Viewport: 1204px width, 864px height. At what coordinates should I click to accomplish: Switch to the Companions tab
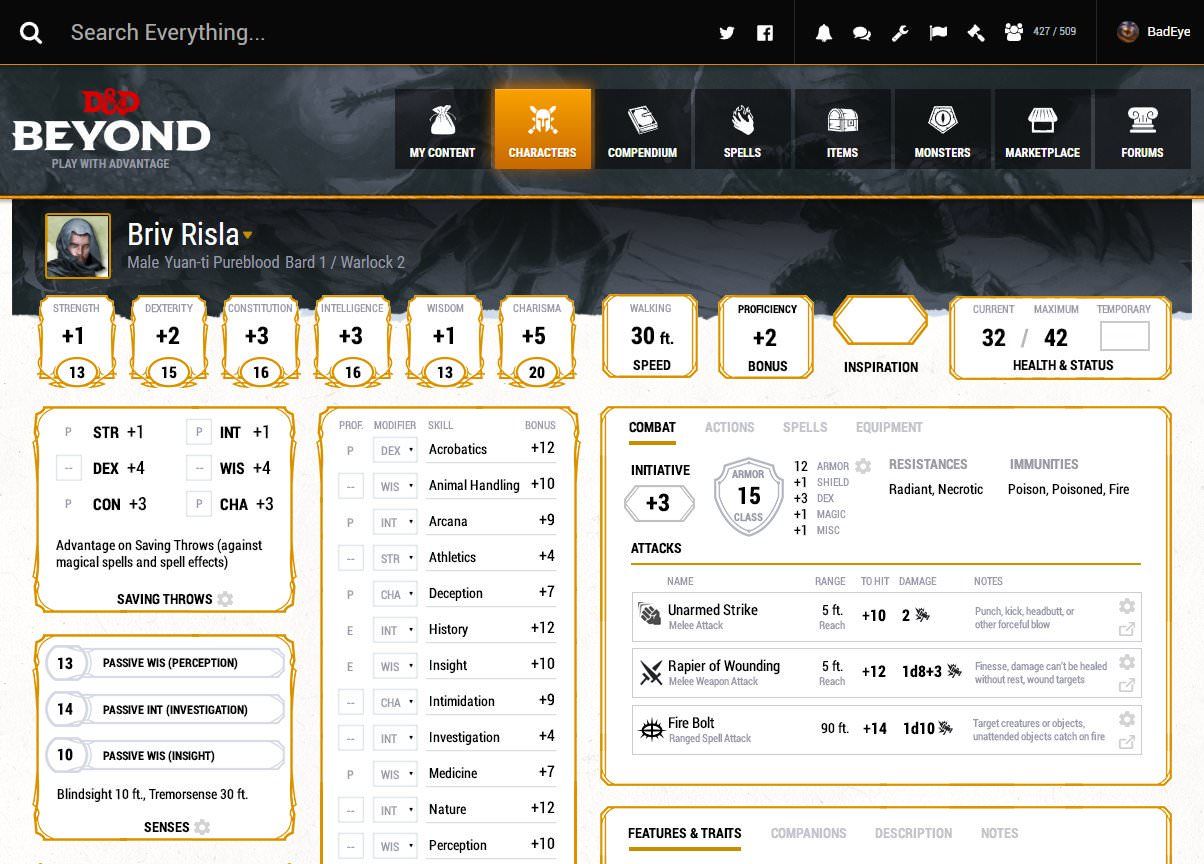tap(808, 833)
